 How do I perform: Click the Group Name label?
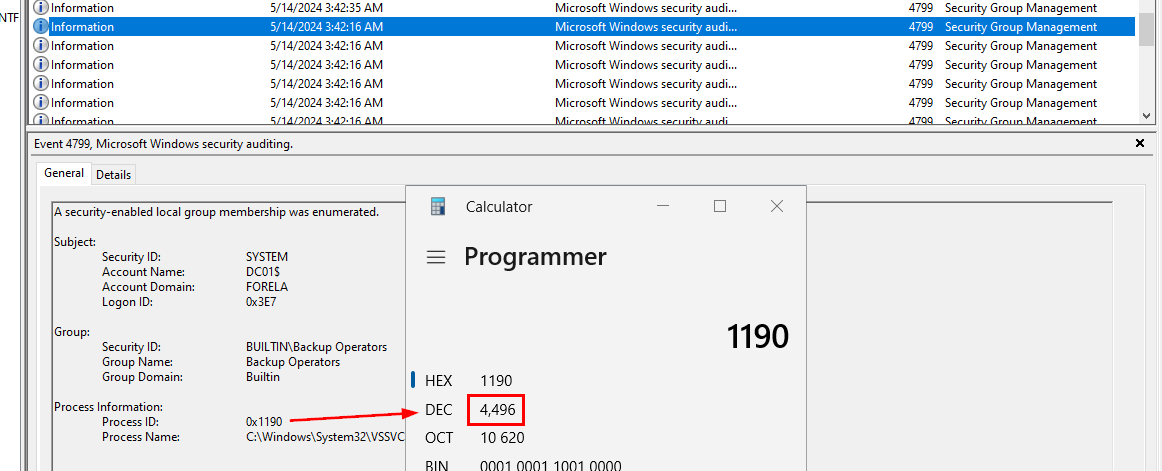[137, 361]
